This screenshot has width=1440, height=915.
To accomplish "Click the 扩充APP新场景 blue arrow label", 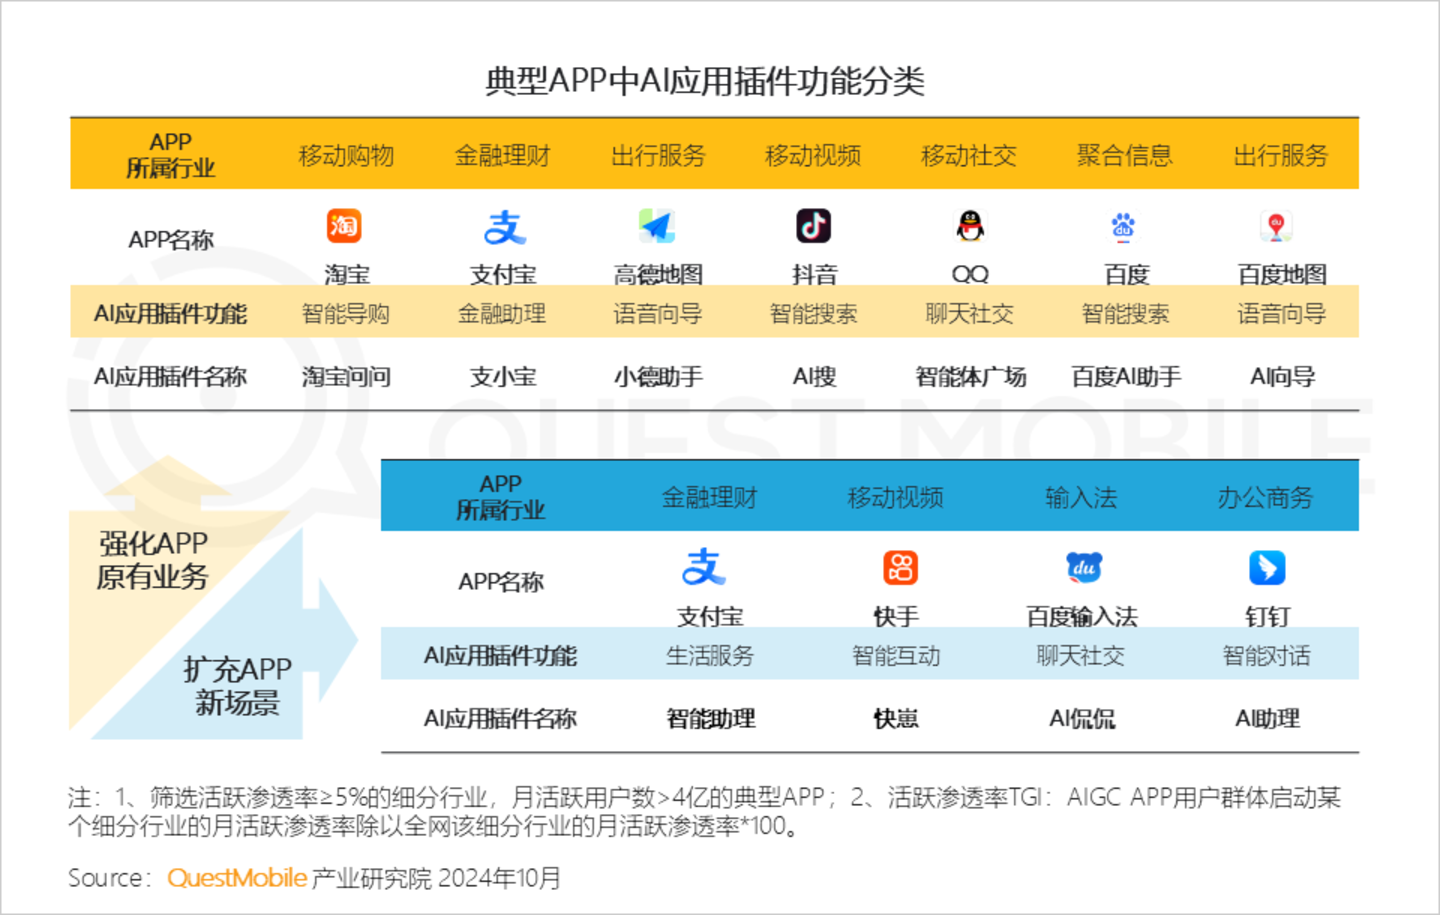I will point(238,686).
